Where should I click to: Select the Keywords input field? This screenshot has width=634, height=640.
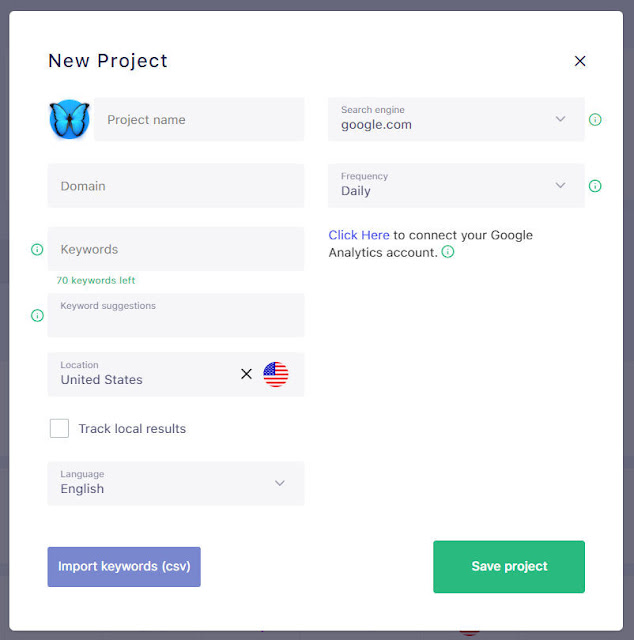pos(176,249)
